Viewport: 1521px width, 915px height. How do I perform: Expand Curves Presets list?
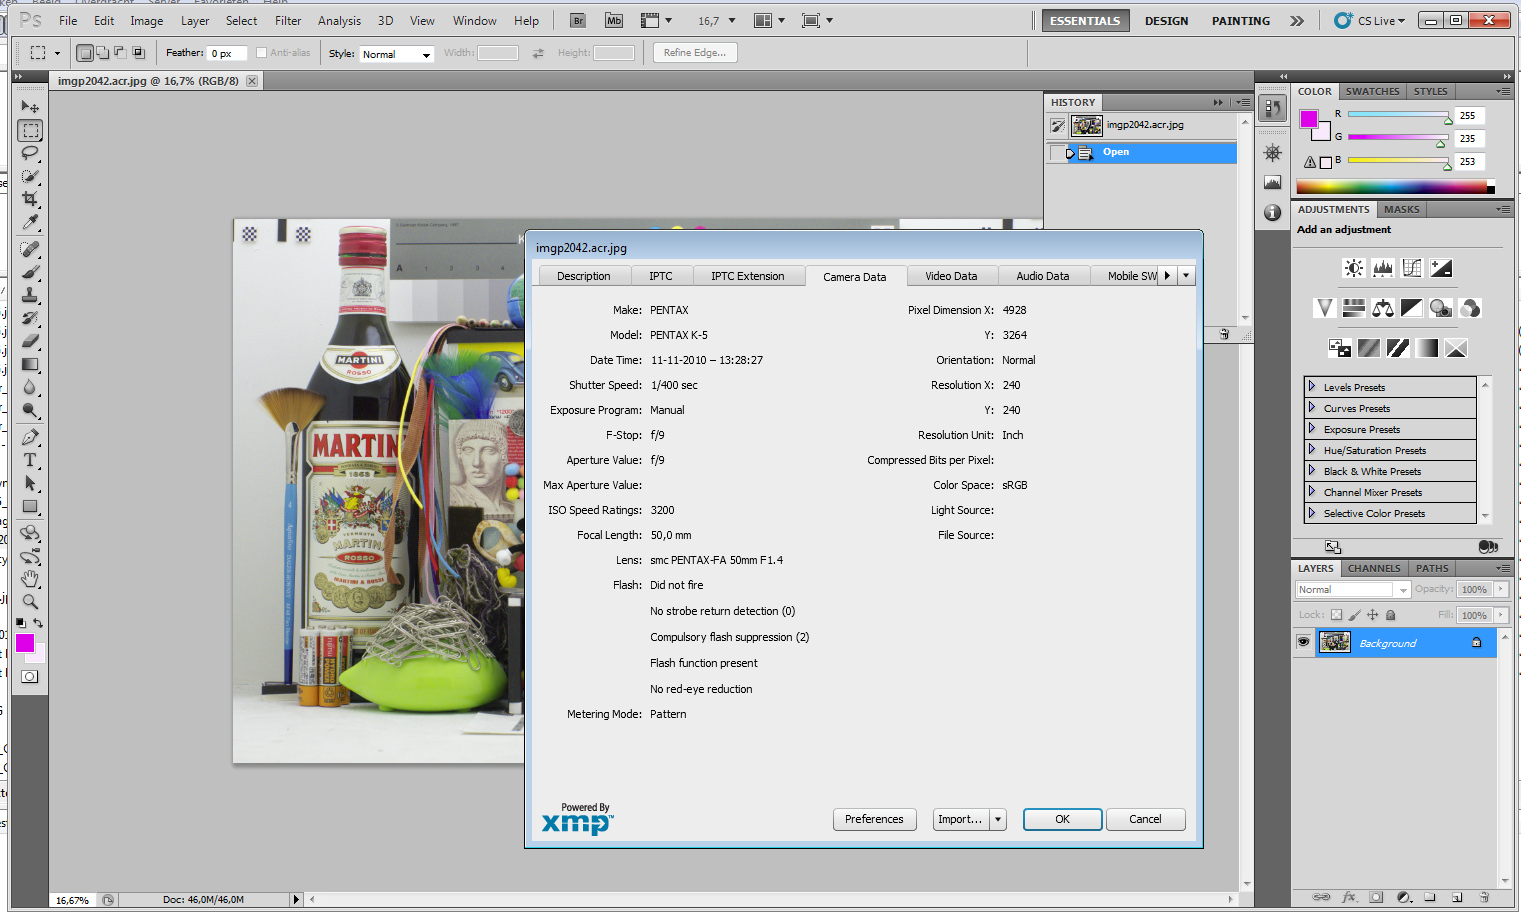[1311, 407]
